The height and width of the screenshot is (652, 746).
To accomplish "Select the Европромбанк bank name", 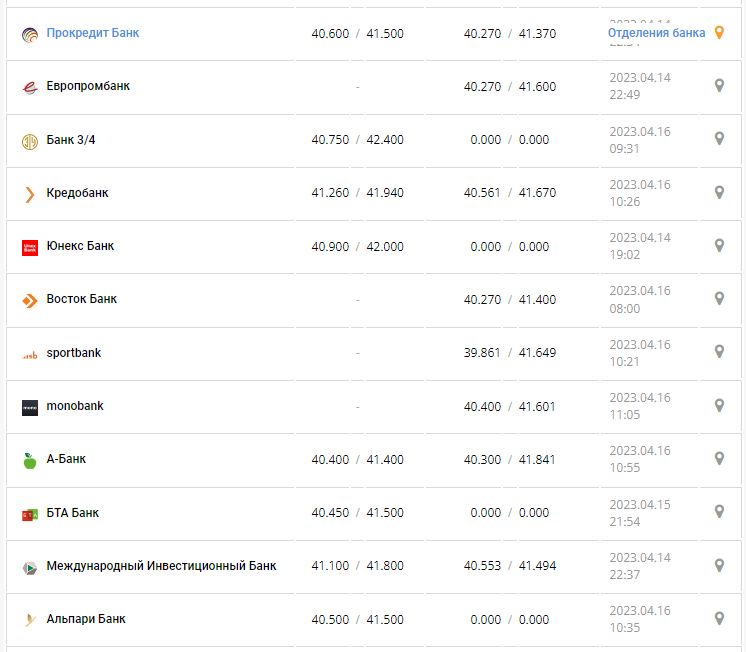I will 88,86.
